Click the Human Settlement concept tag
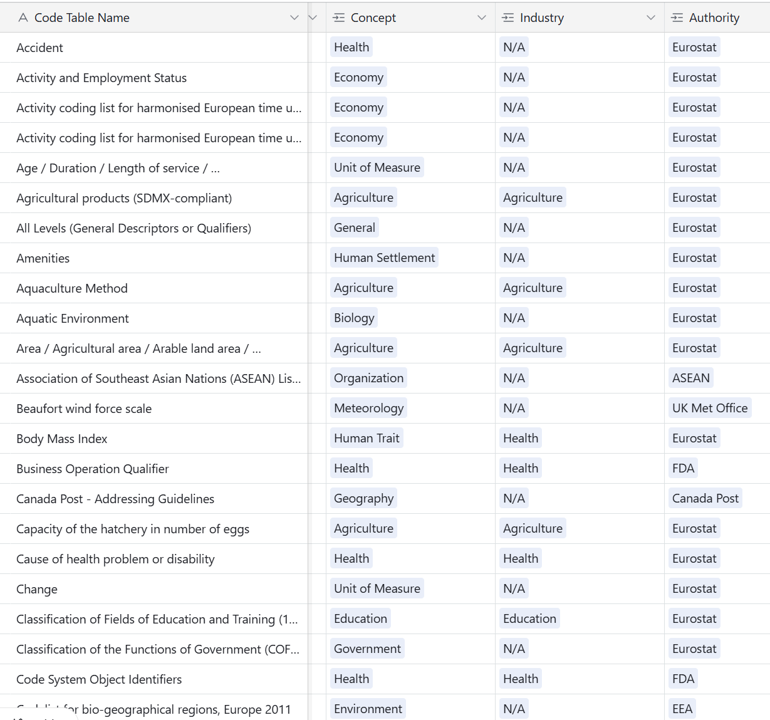The width and height of the screenshot is (770, 720). coord(385,258)
